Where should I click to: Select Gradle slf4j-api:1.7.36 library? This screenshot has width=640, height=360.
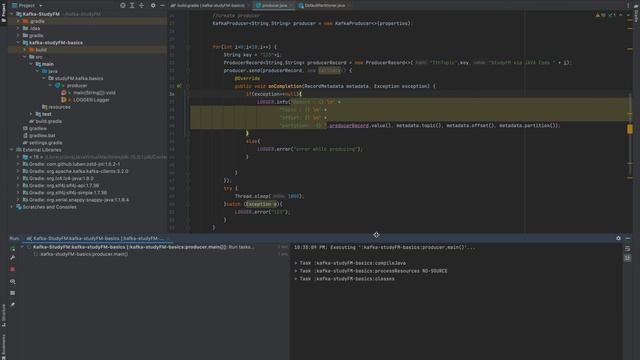coord(61,185)
